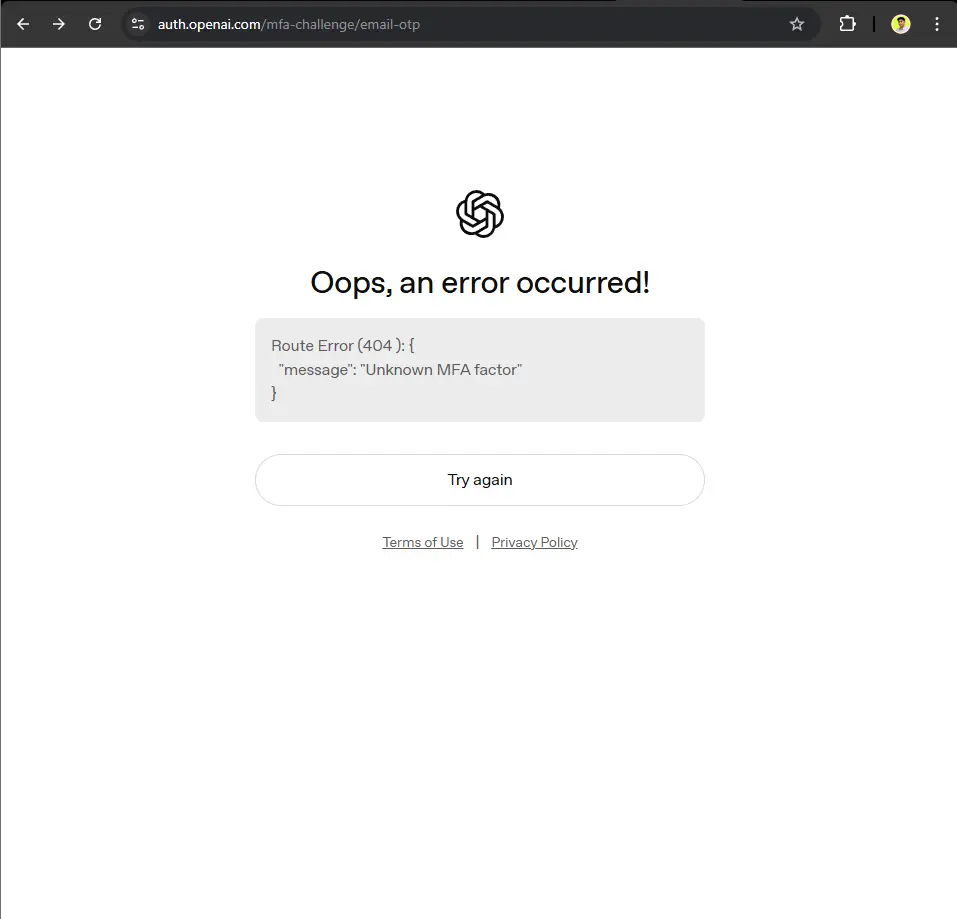Viewport: 957px width, 919px height.
Task: Click the "Oops, an error occurred!" heading
Action: (x=480, y=283)
